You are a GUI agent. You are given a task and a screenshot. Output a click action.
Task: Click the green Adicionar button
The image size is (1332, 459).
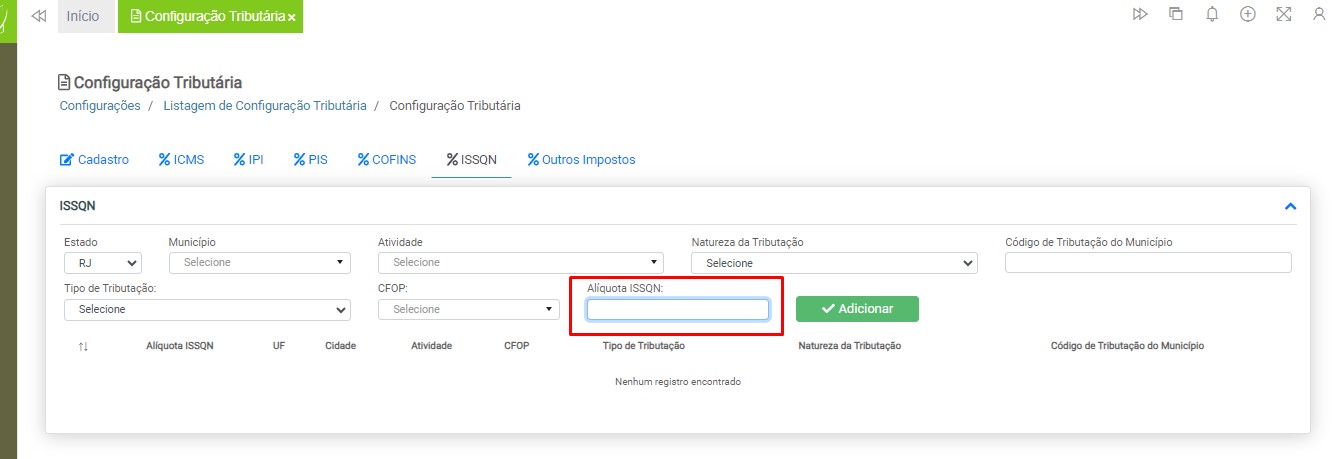click(x=857, y=309)
